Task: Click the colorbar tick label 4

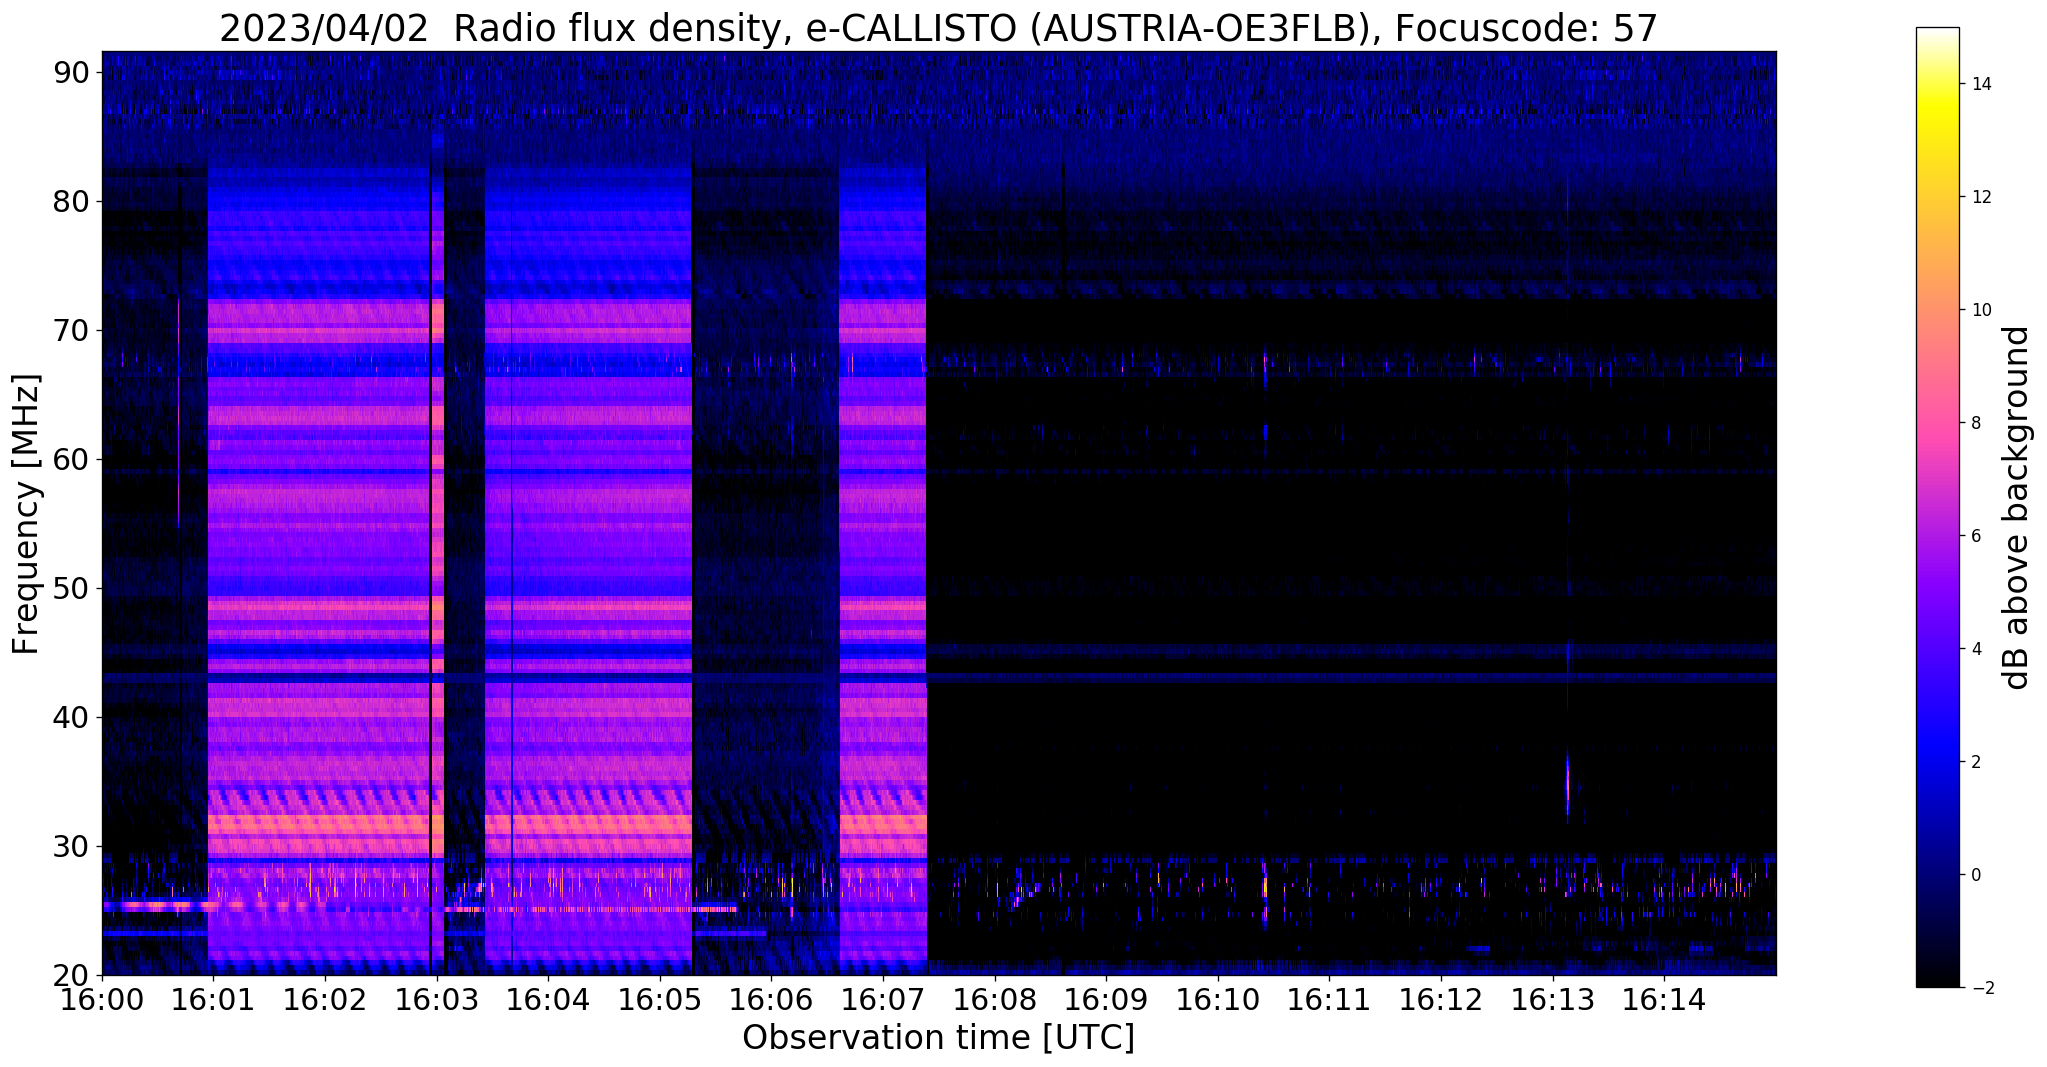Action: click(x=1975, y=649)
